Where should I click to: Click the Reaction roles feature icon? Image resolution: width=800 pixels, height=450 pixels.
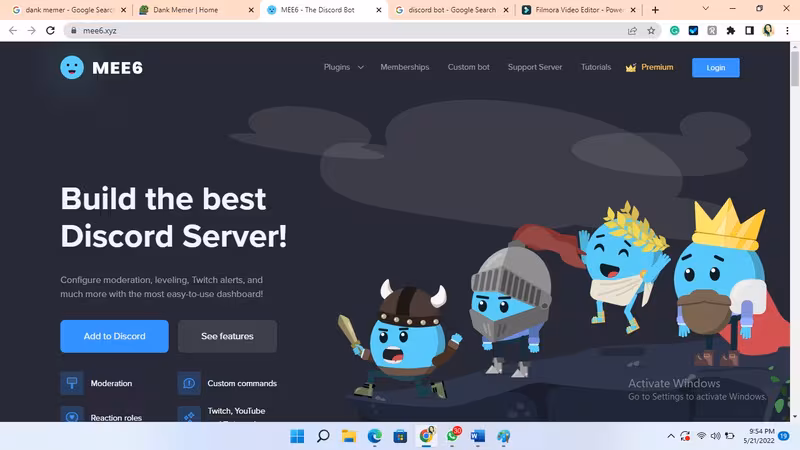pos(72,414)
